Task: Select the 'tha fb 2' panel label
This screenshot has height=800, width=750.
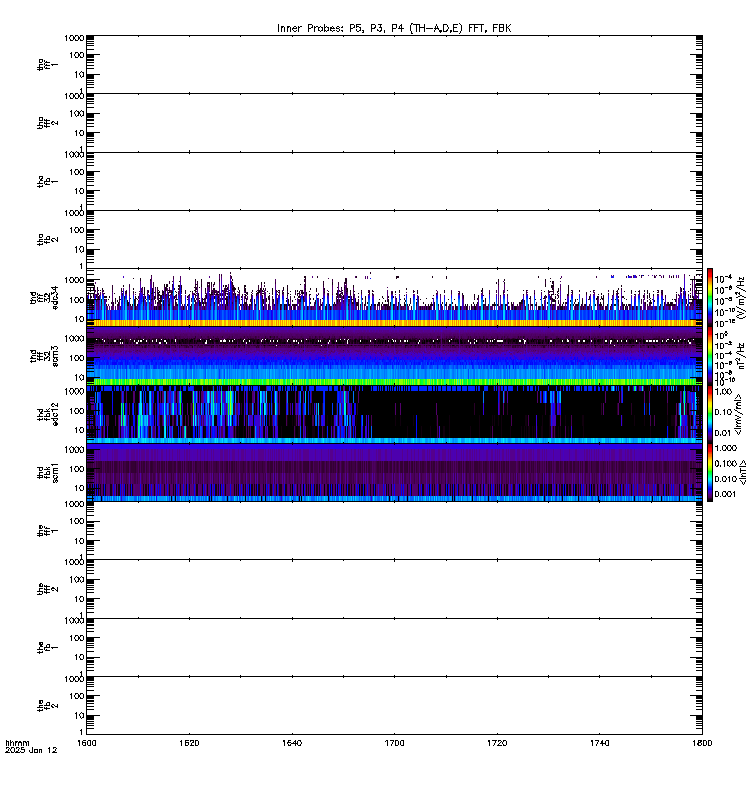Action: click(x=47, y=239)
